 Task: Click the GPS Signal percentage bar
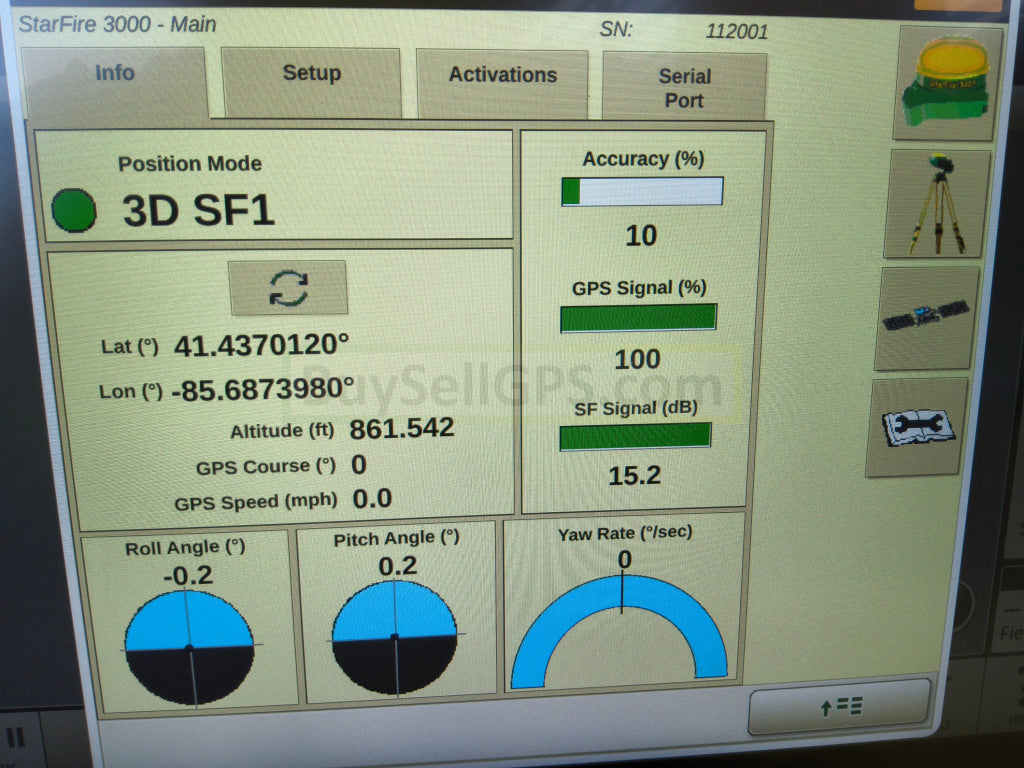[x=638, y=317]
